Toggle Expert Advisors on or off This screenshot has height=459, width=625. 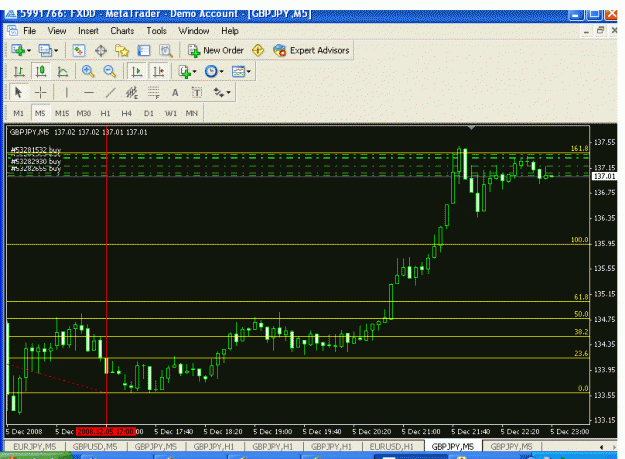[311, 50]
